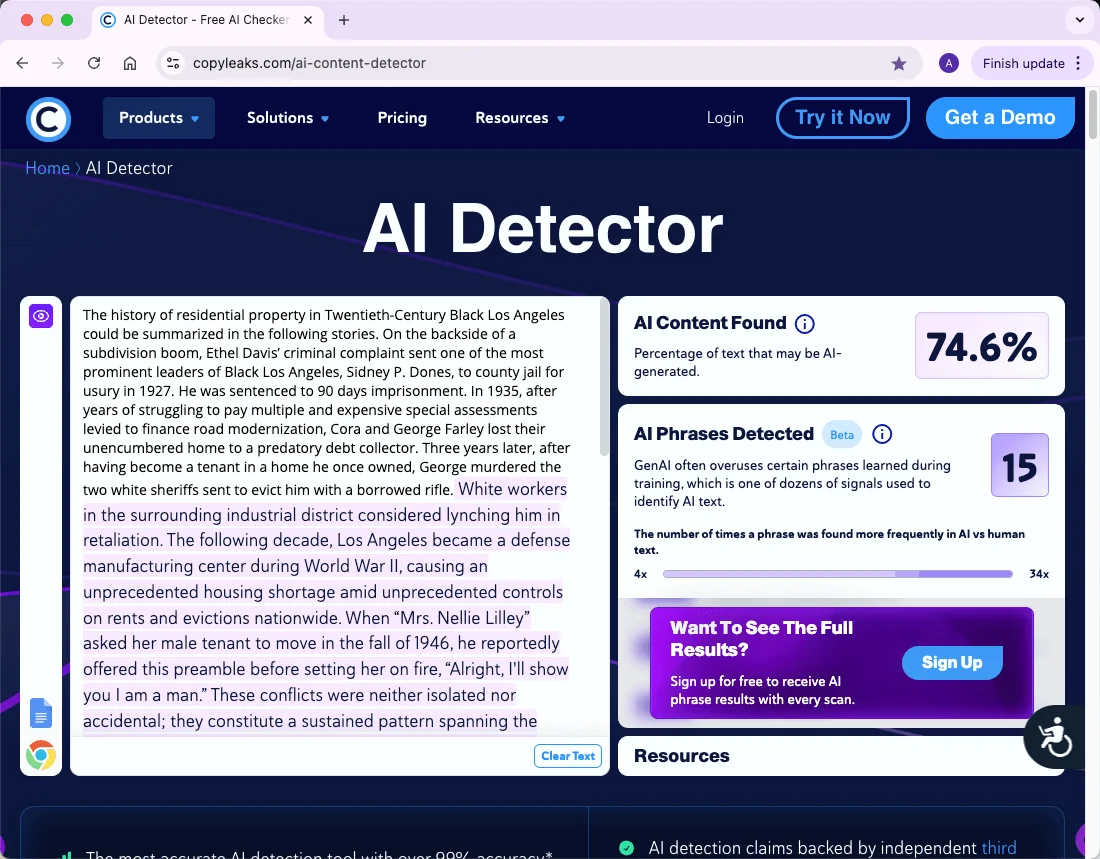Open info icon beside AI Content Found
This screenshot has width=1100, height=859.
click(805, 324)
